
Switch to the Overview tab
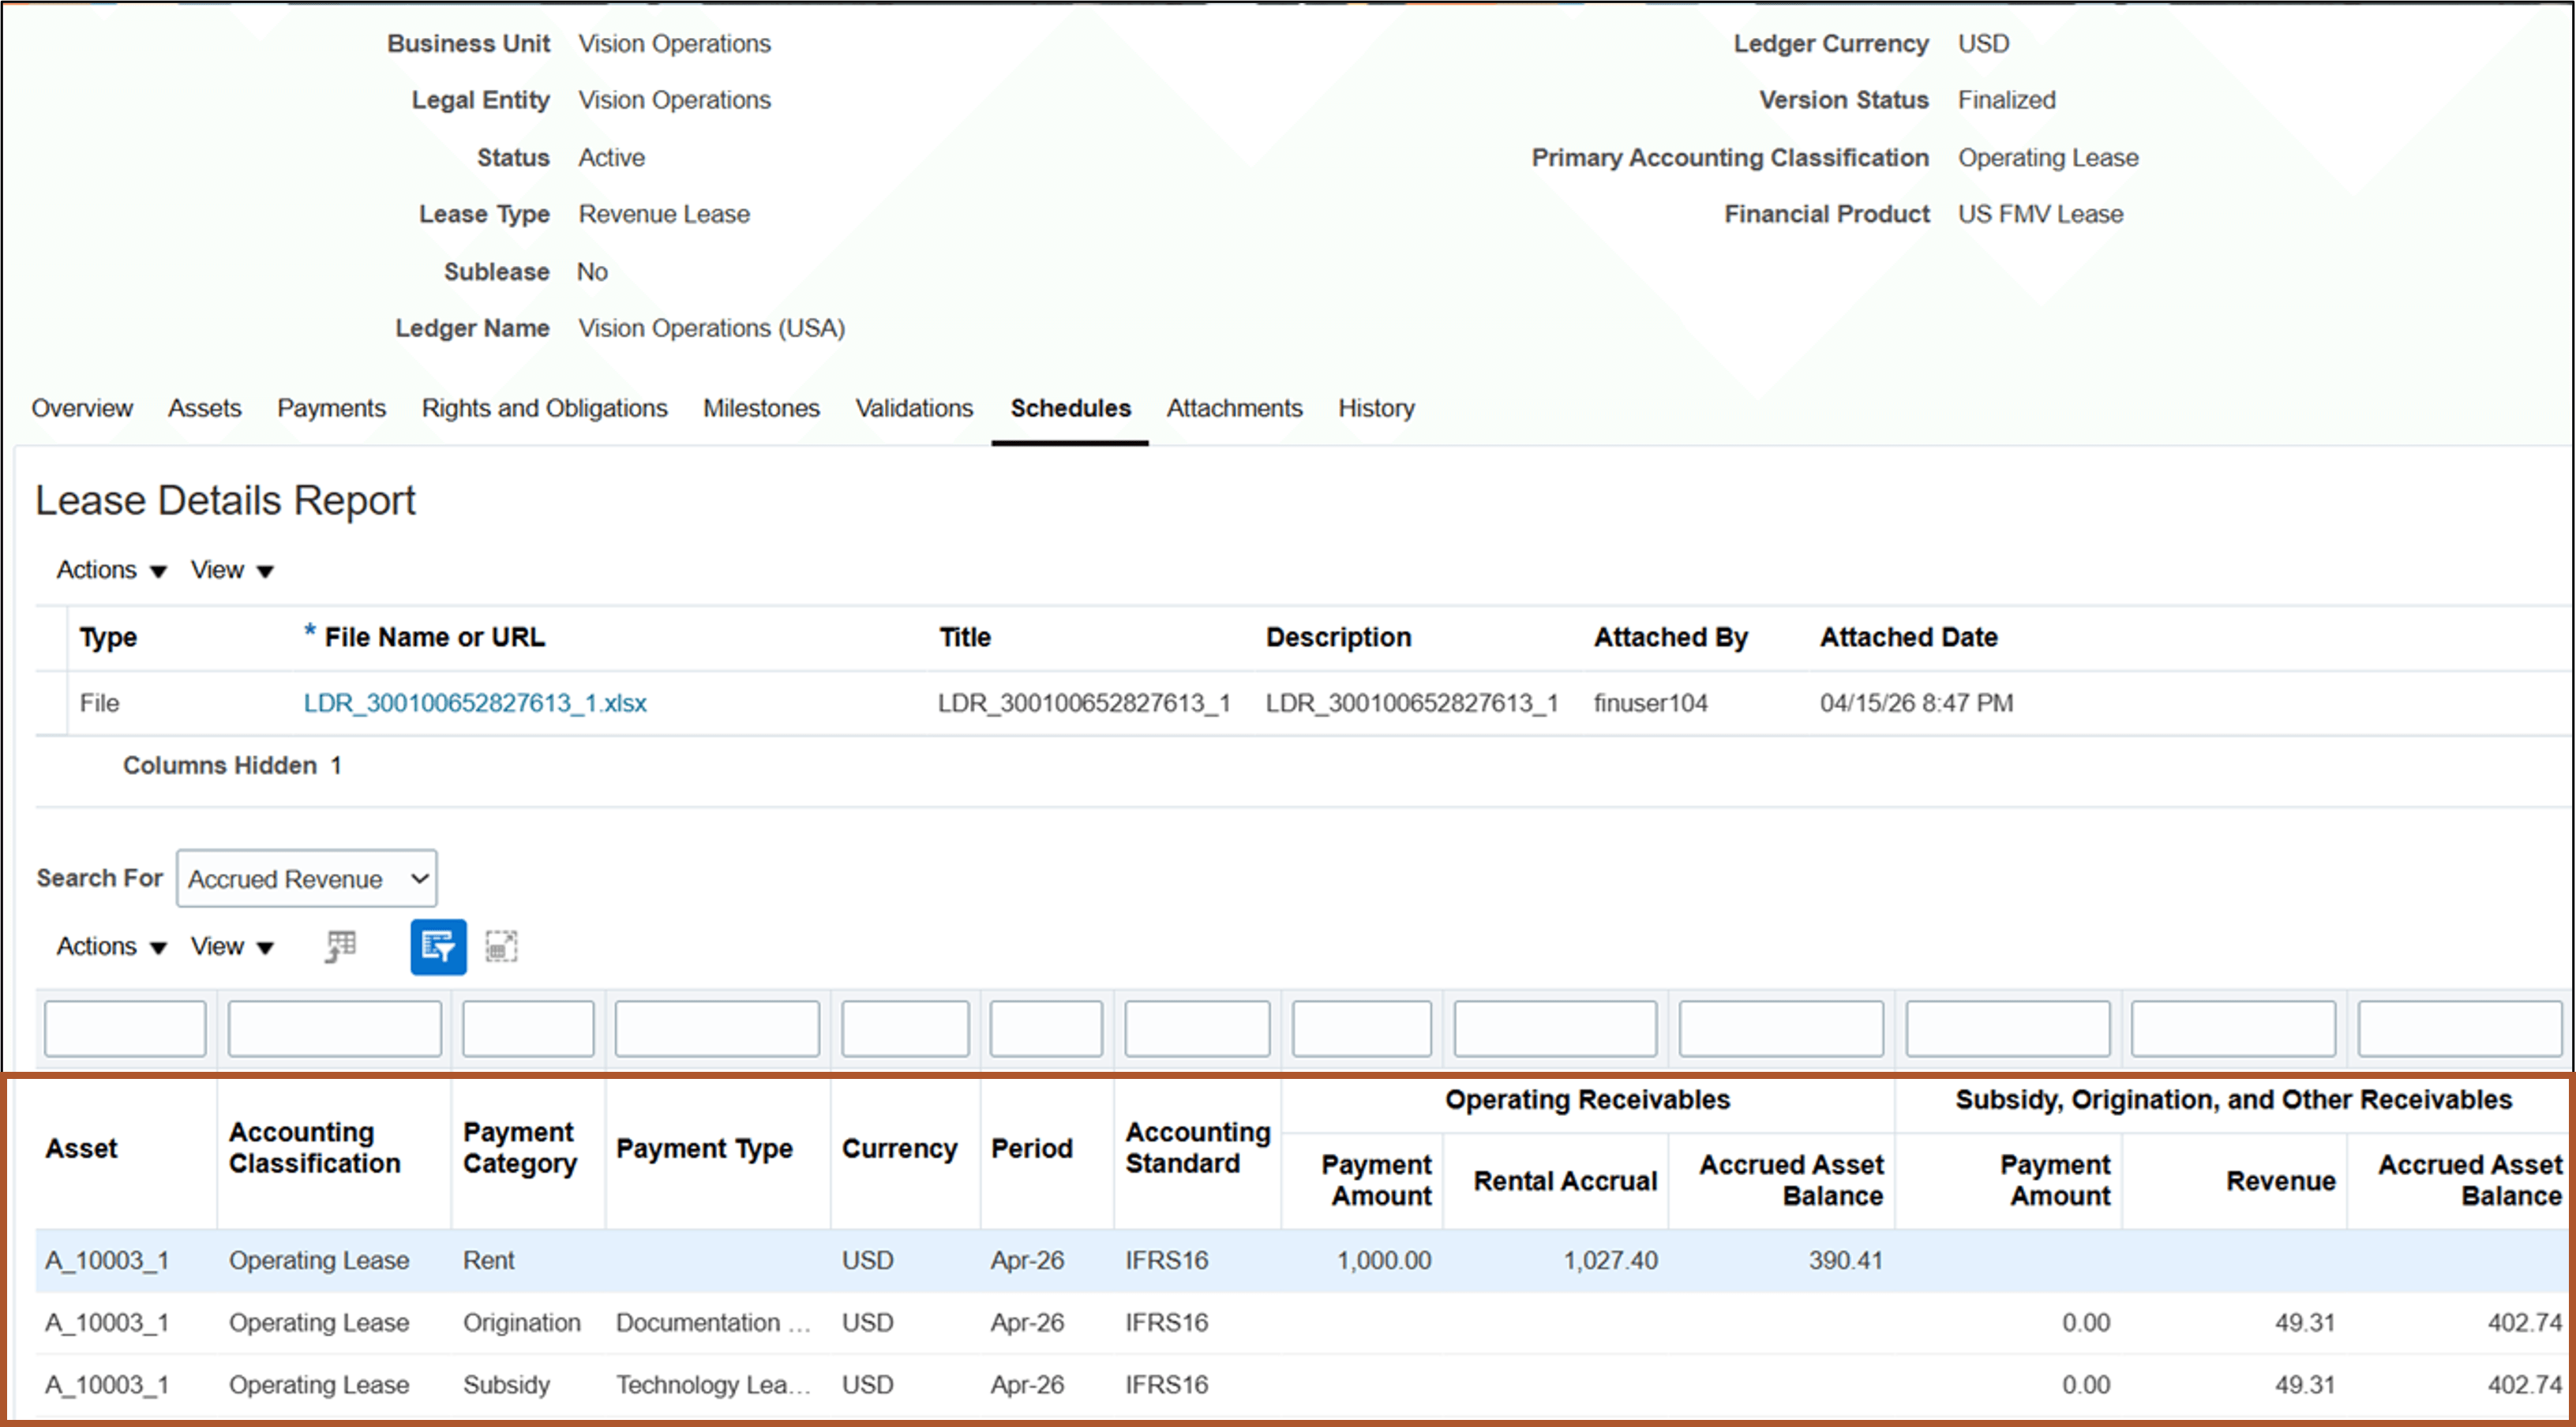pos(82,408)
